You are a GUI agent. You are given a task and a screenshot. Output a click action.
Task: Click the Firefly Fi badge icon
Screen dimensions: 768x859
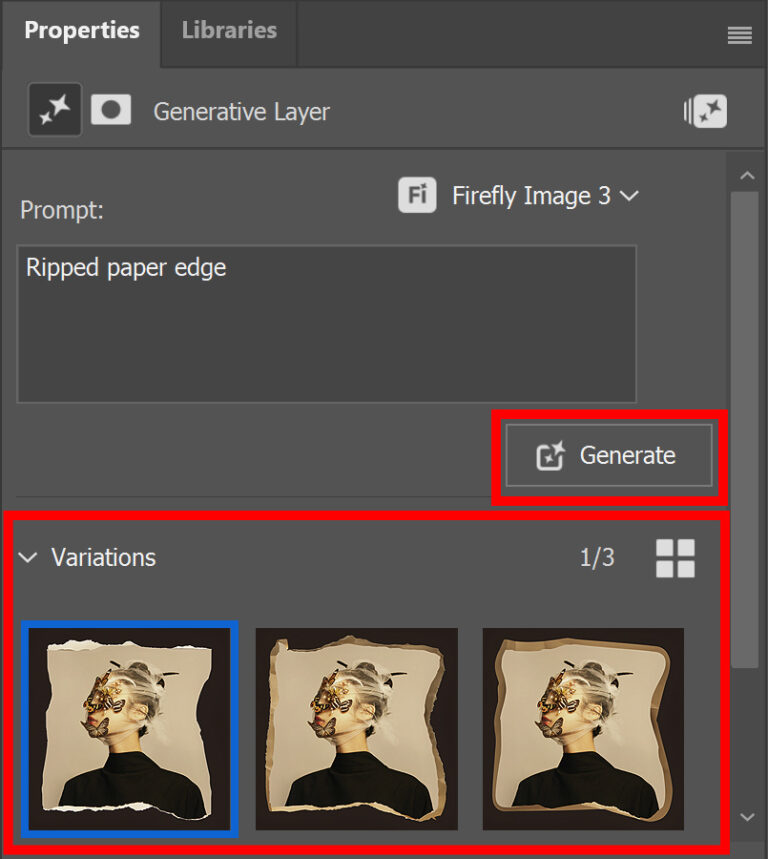[x=417, y=196]
